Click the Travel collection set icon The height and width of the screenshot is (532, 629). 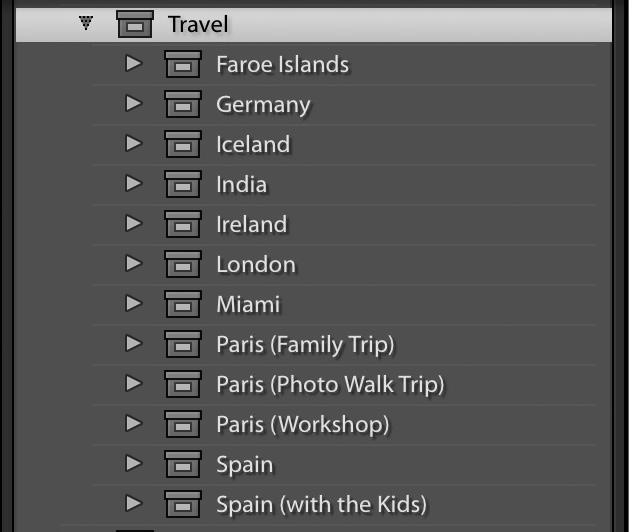(135, 24)
